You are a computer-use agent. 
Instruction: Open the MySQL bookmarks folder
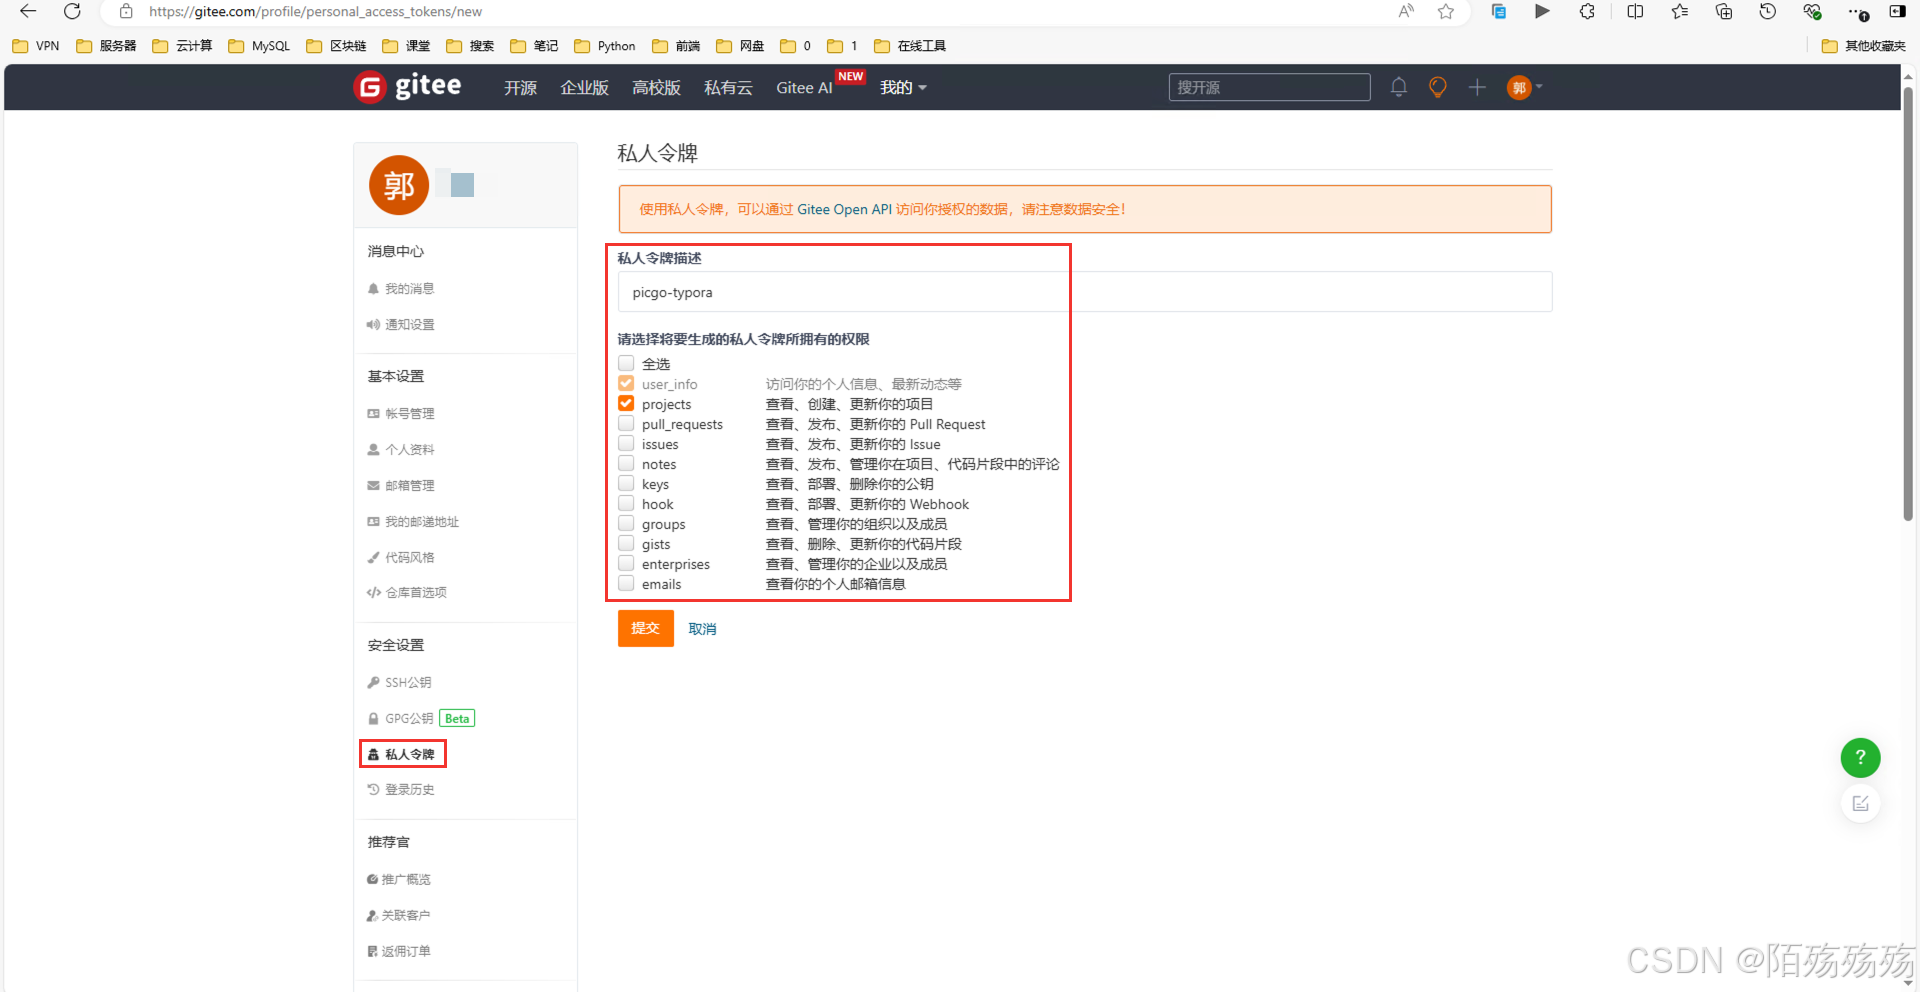[259, 46]
